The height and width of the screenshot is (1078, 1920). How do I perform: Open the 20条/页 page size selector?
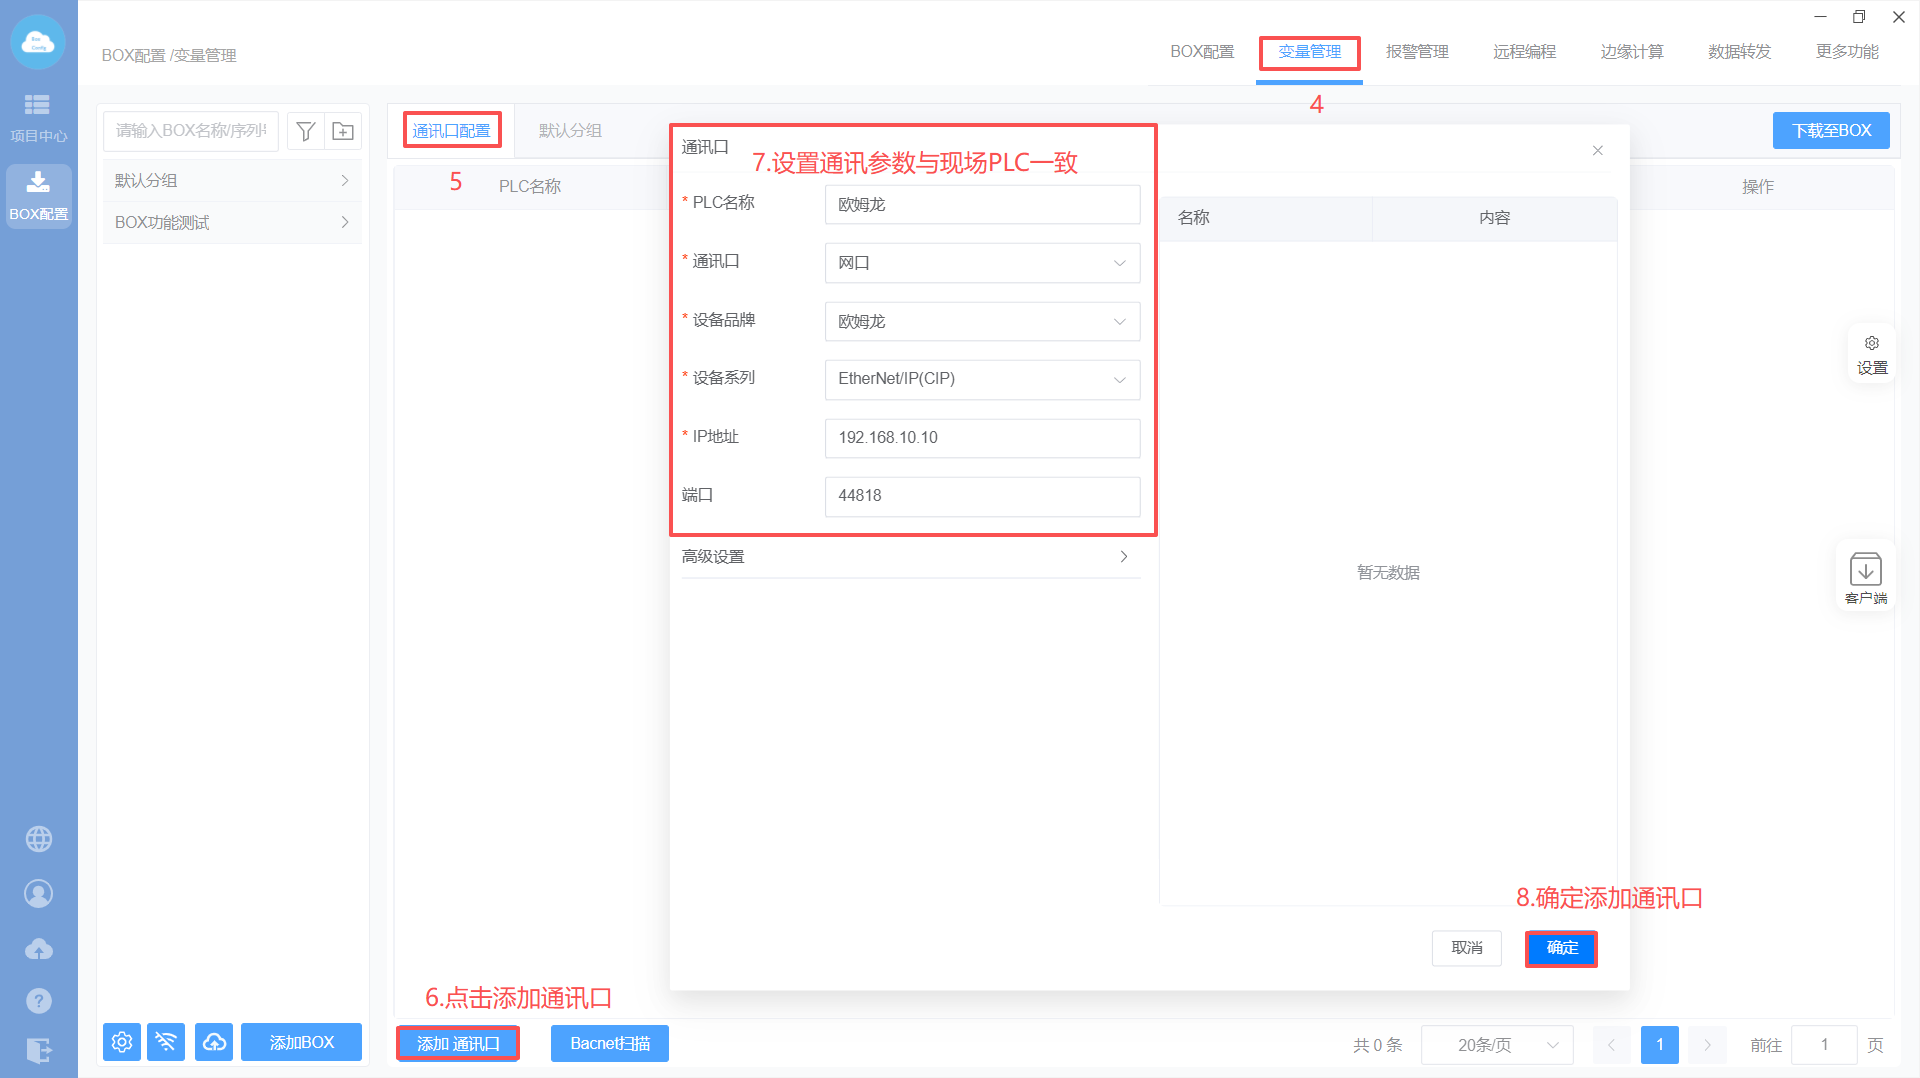1497,1045
